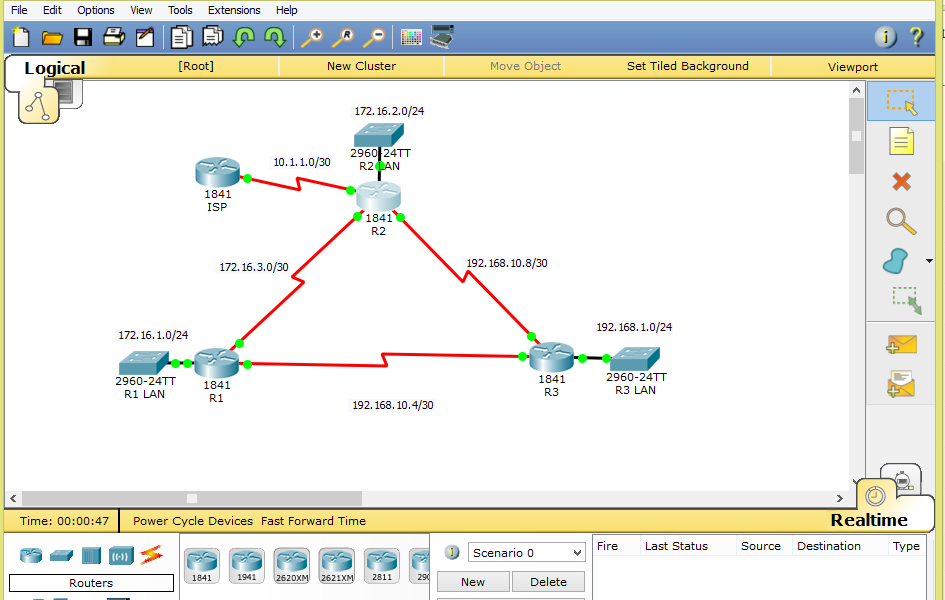Click the Zoom In toolbar icon

(311, 37)
